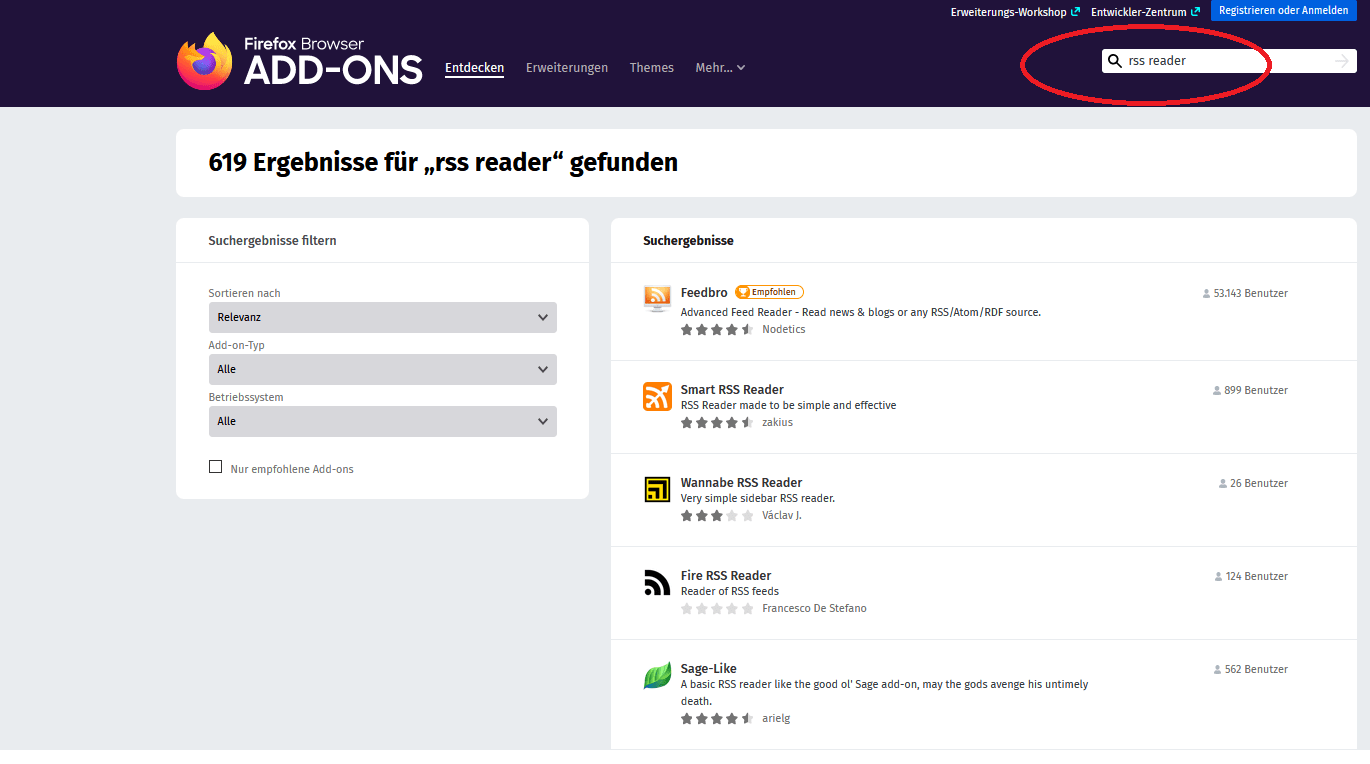Select the Entdecken navigation tab
Image resolution: width=1370 pixels, height=764 pixels.
tap(474, 68)
